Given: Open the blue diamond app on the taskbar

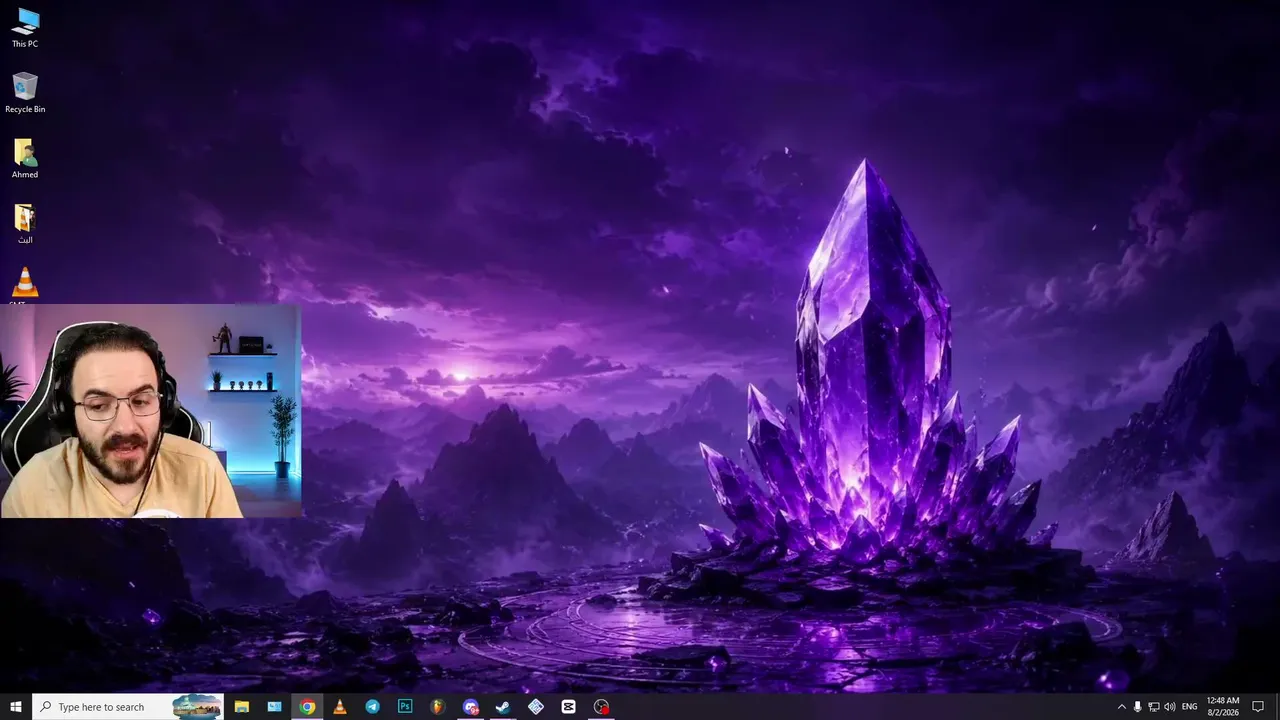Looking at the screenshot, I should pyautogui.click(x=536, y=707).
